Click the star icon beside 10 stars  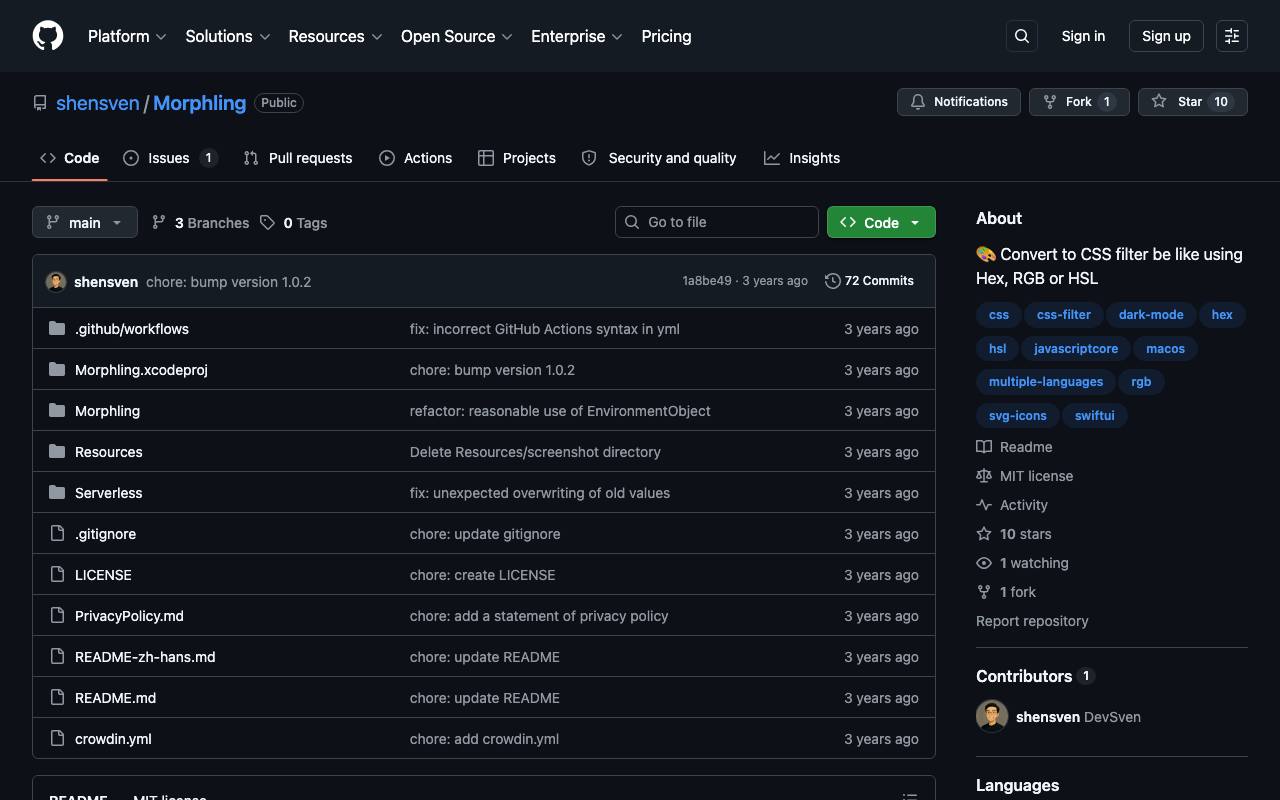[984, 534]
